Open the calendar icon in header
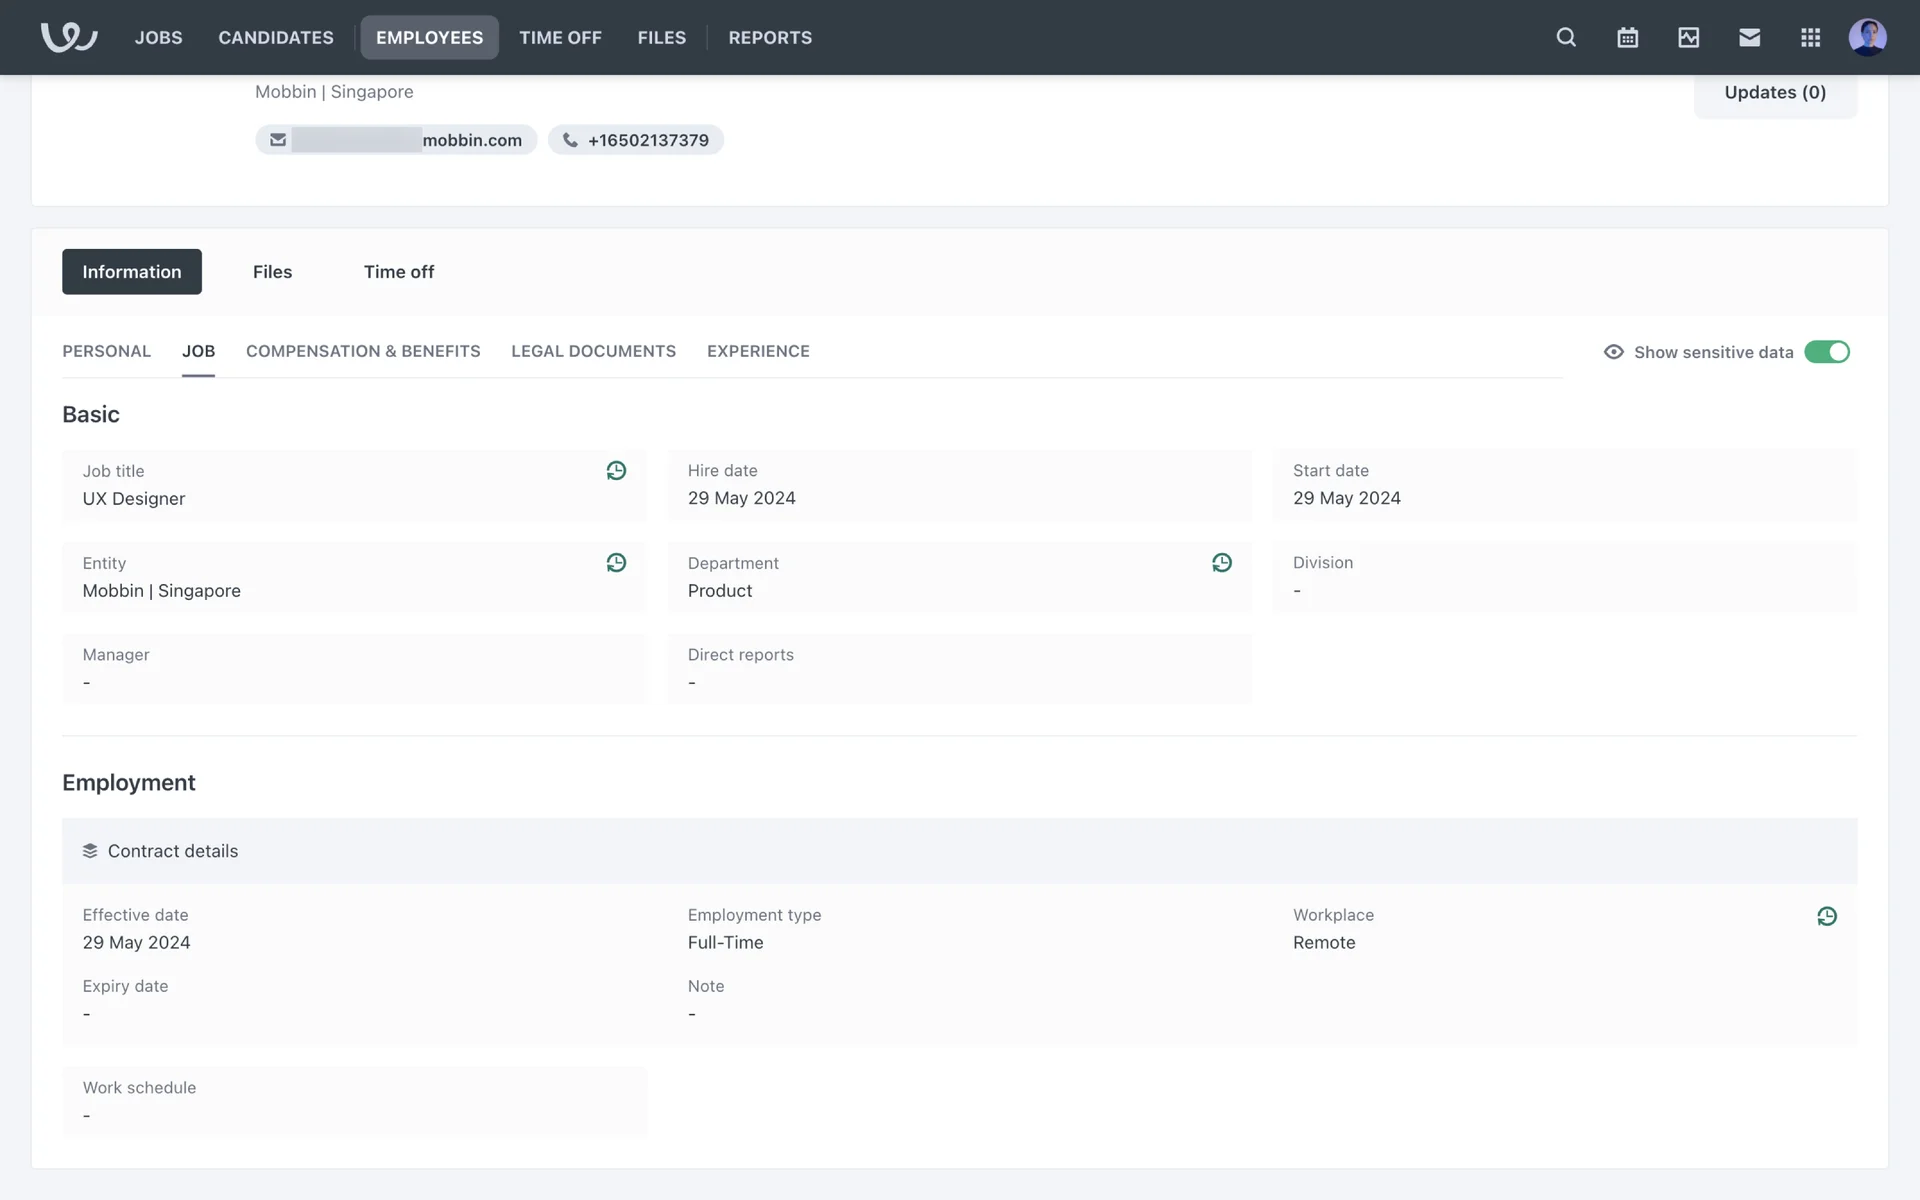The image size is (1920, 1200). point(1627,37)
